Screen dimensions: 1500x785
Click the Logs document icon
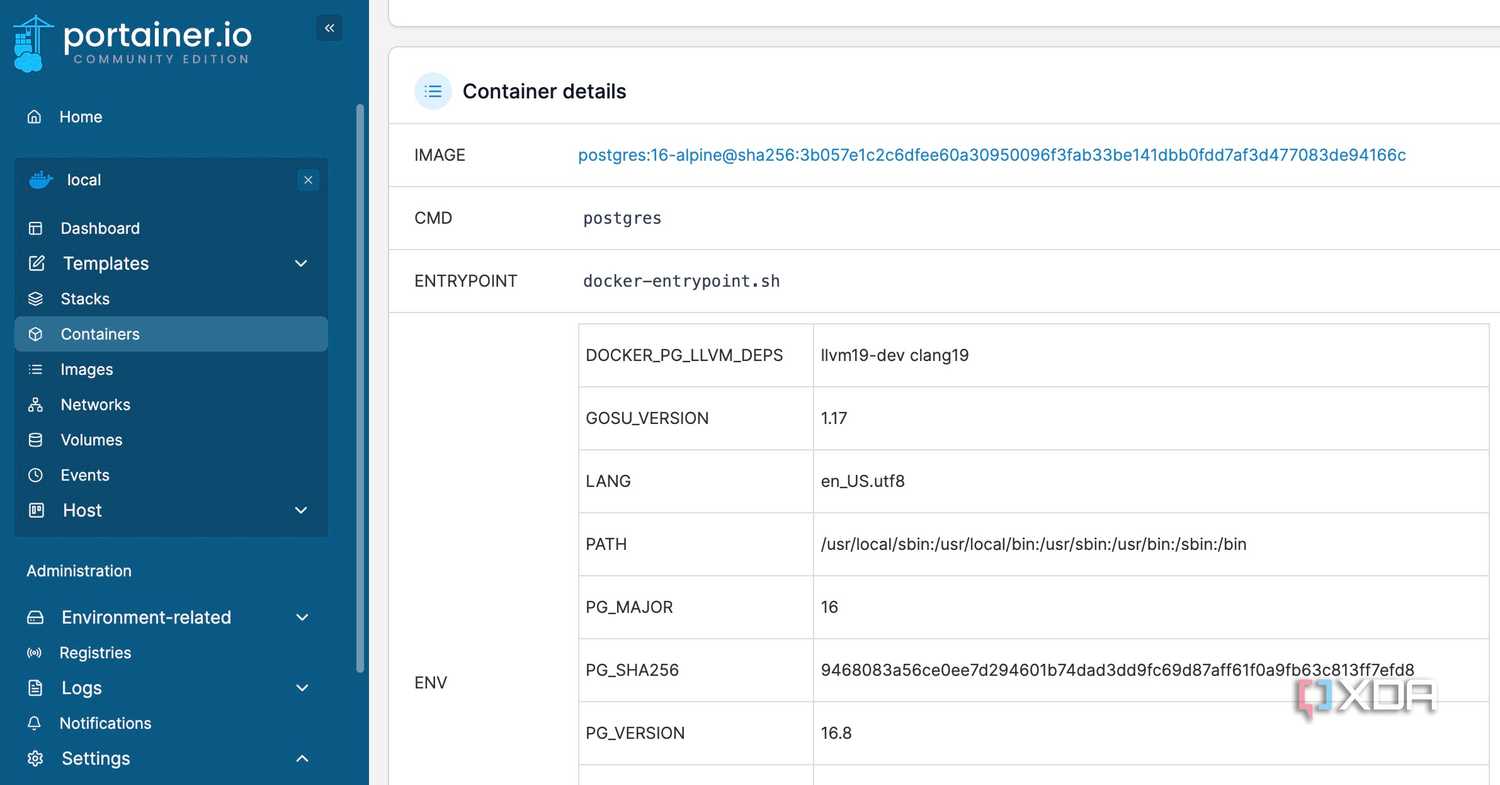click(x=36, y=688)
